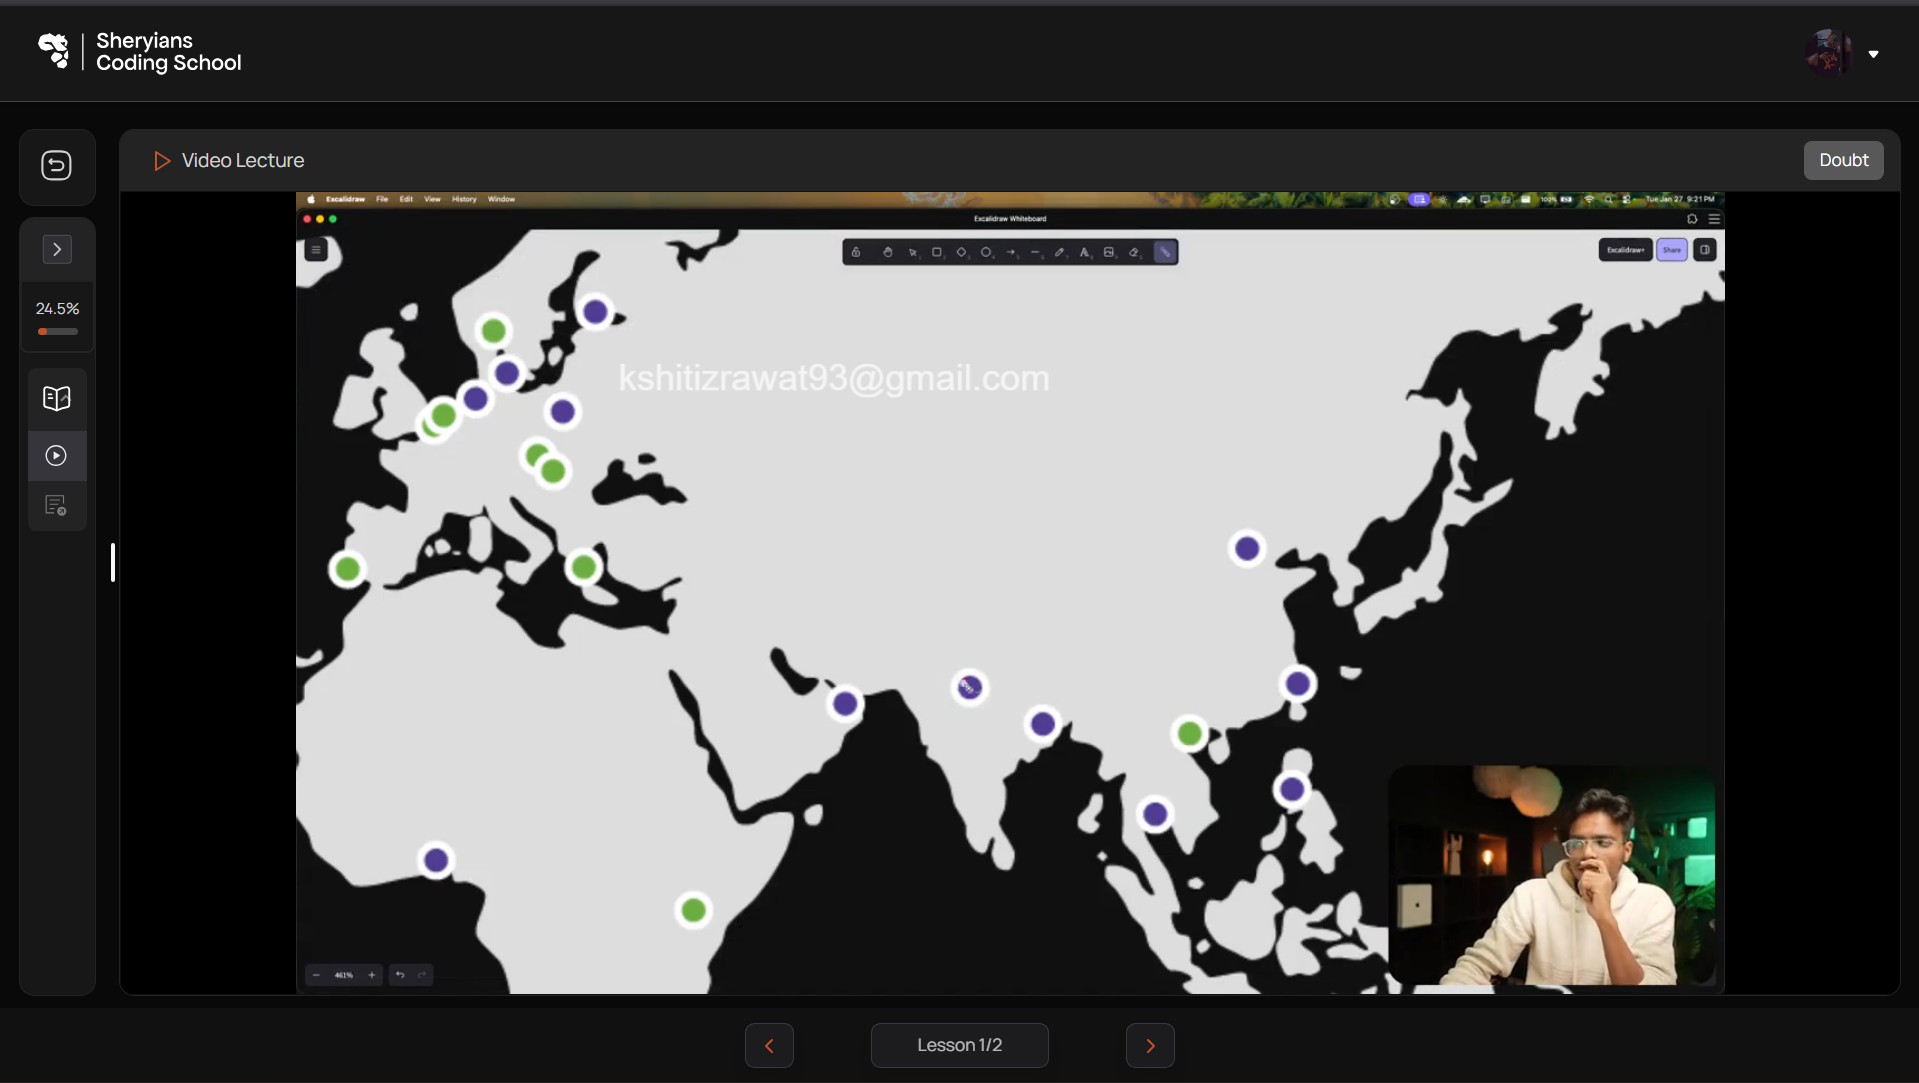
Task: Open the Excalidraw app menu in menu bar
Action: click(345, 199)
